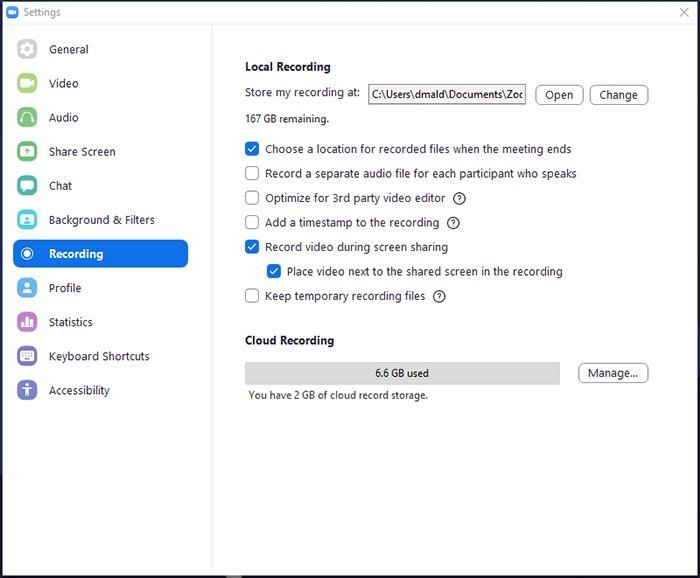This screenshot has height=578, width=700.
Task: Close the Settings window
Action: (684, 12)
